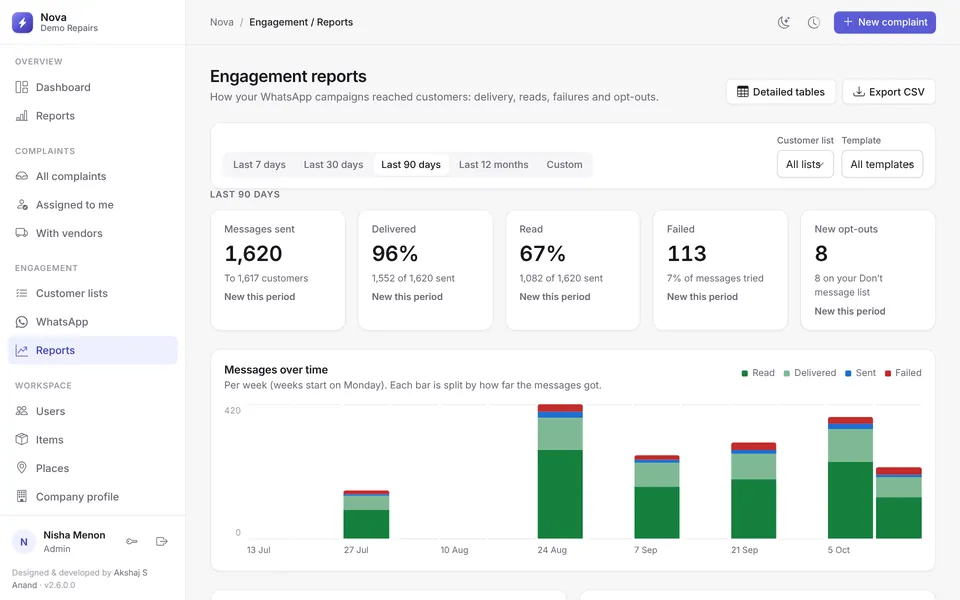The image size is (960, 600).
Task: Click the people icon beside Users
Action: (21, 411)
